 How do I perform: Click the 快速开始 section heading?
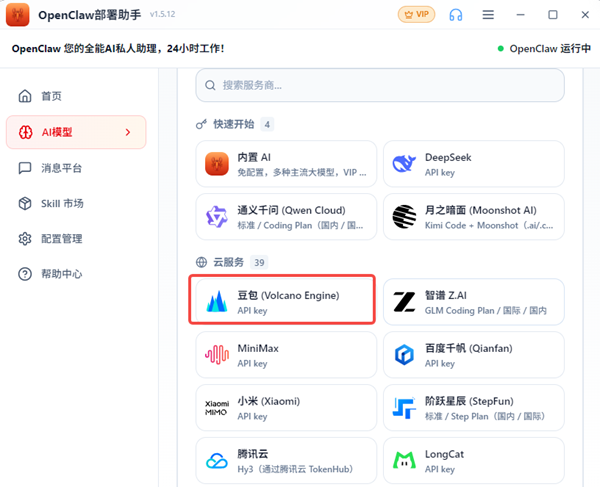click(233, 124)
